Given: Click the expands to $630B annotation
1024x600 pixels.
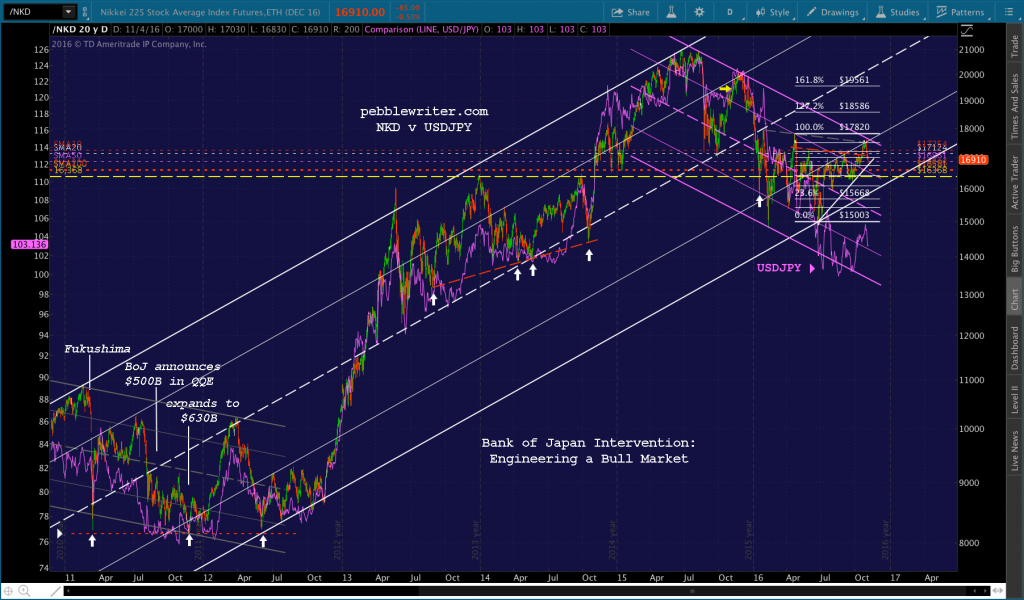Looking at the screenshot, I should (202, 410).
